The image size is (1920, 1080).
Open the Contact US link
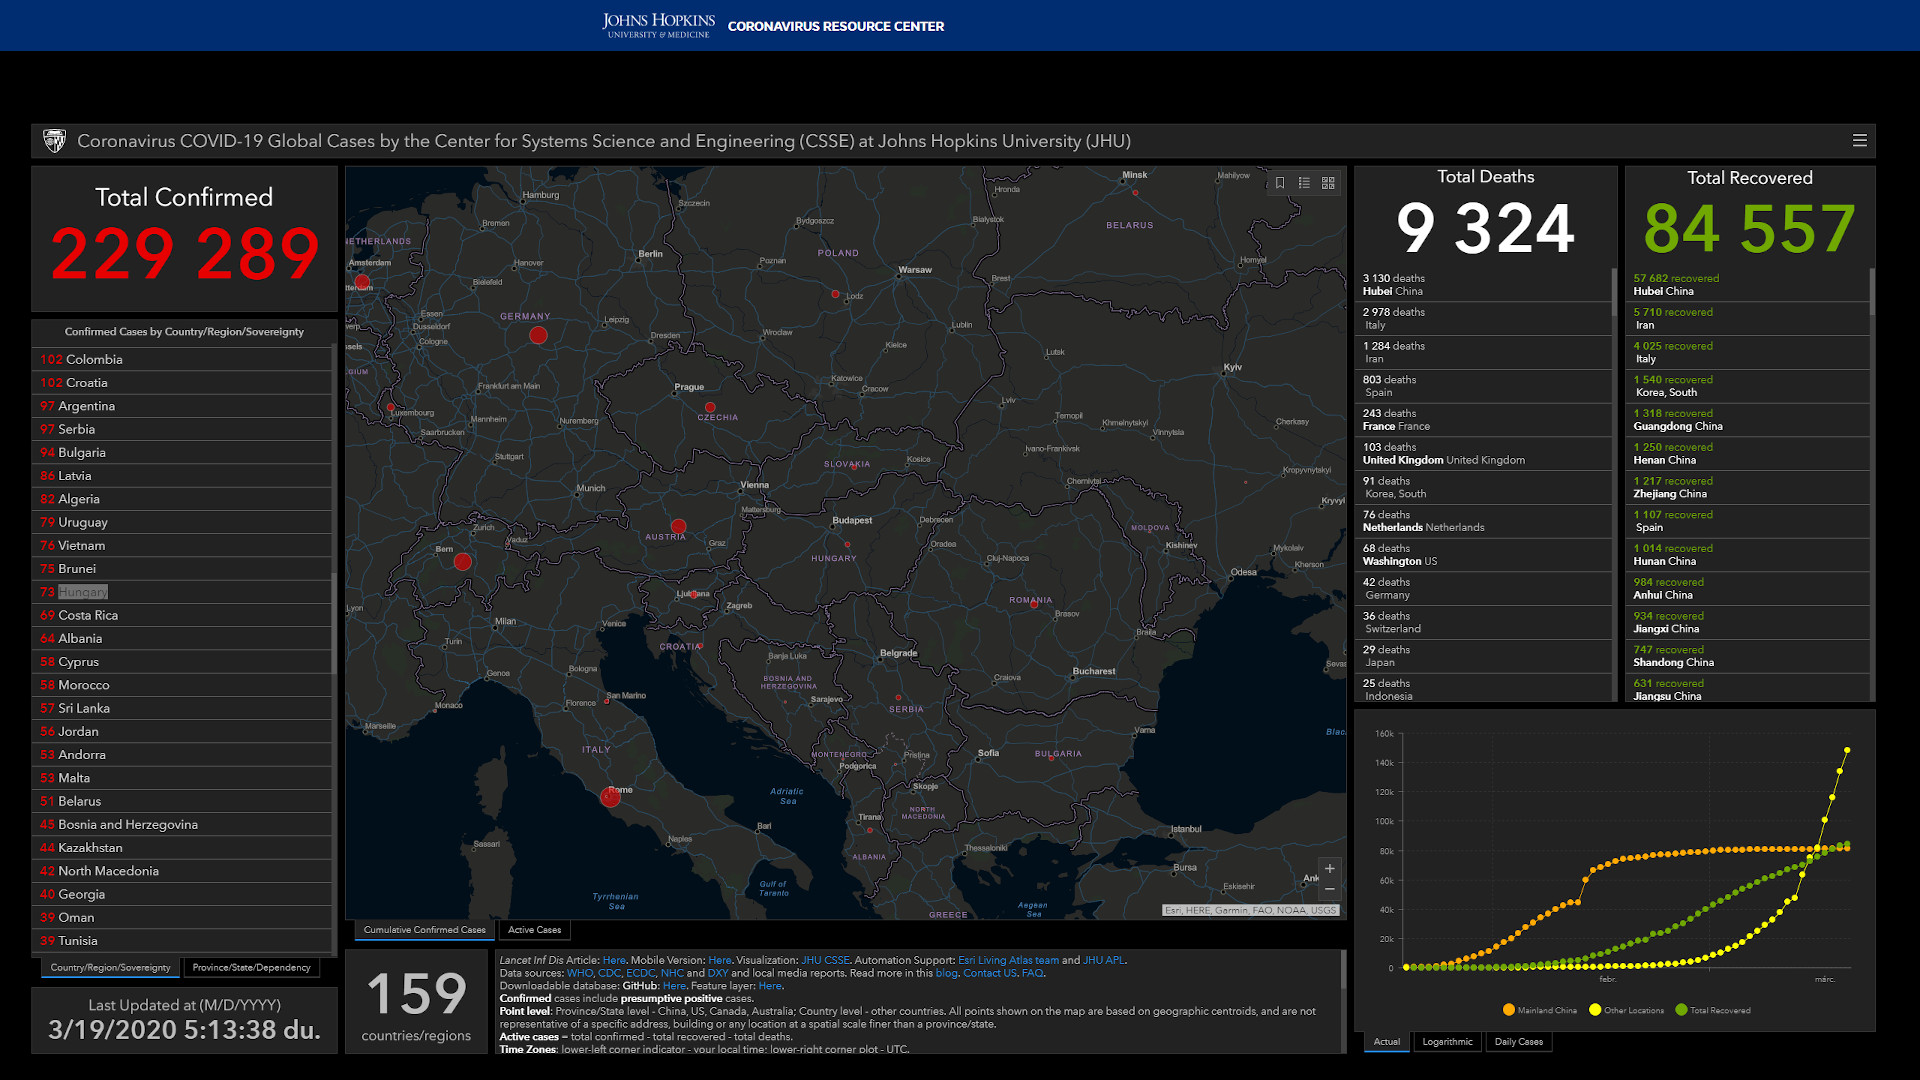pos(989,973)
